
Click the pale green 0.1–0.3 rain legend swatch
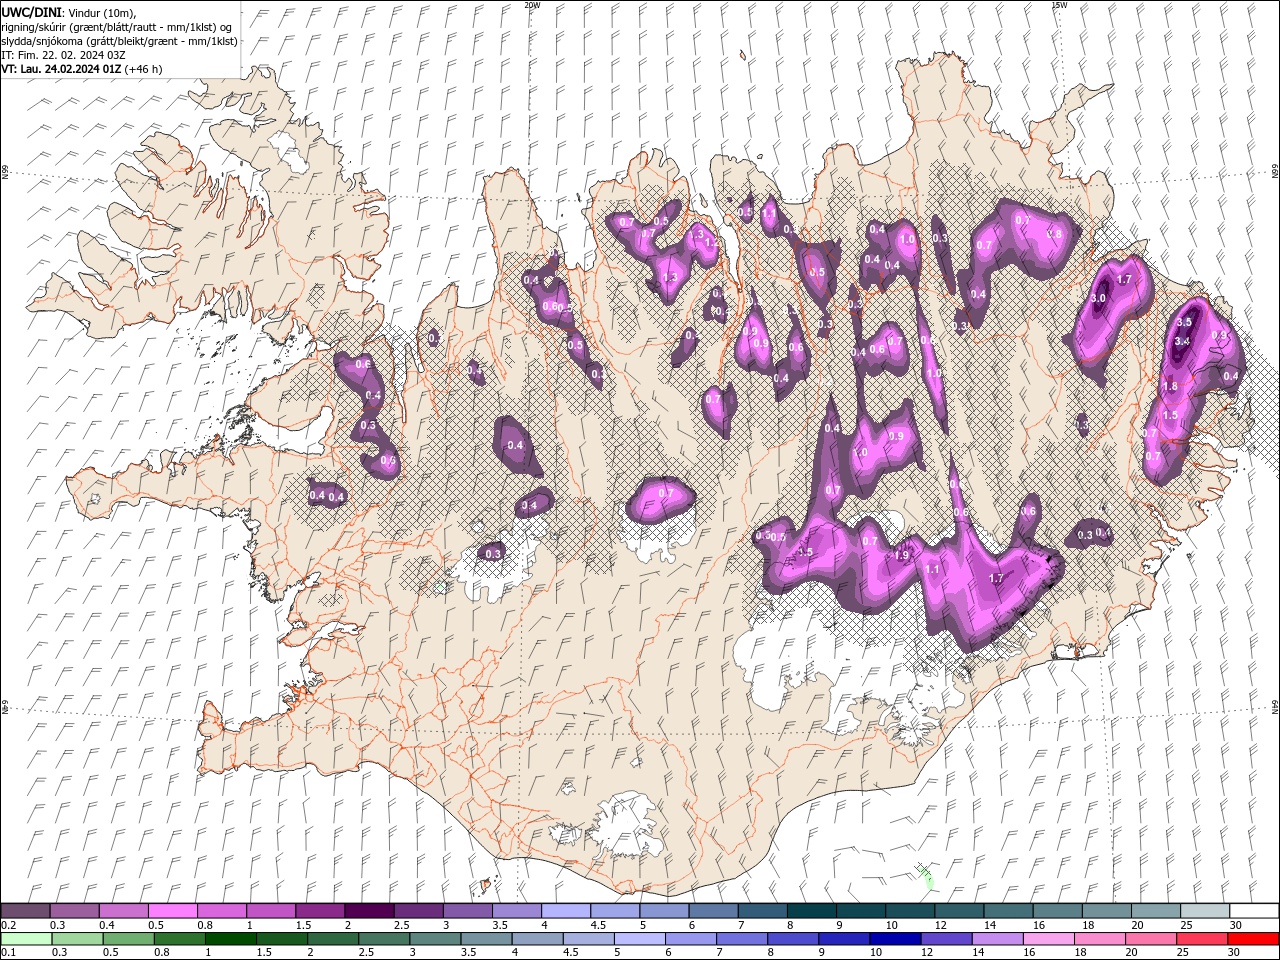point(26,939)
